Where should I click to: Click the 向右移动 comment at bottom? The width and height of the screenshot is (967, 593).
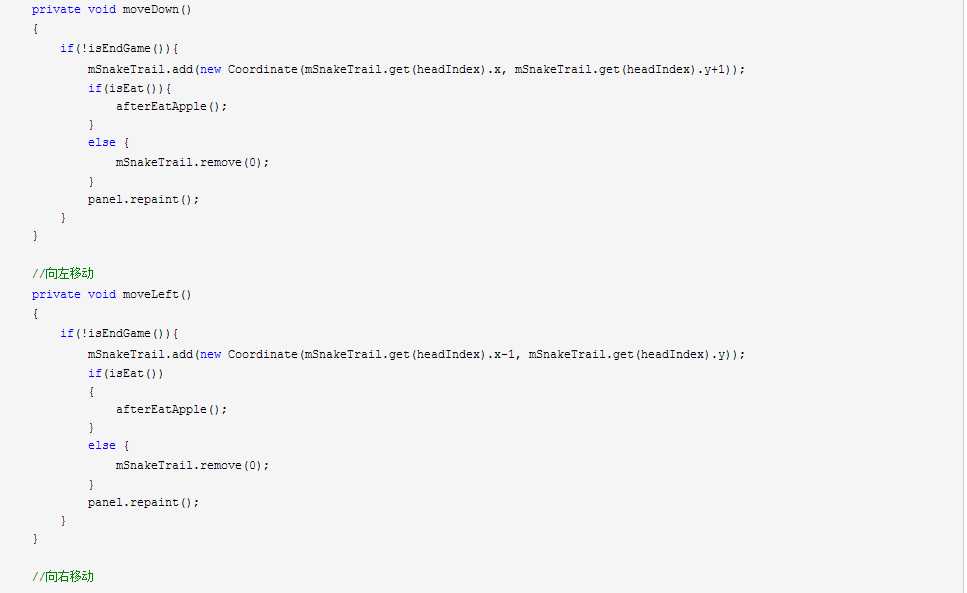[x=63, y=576]
